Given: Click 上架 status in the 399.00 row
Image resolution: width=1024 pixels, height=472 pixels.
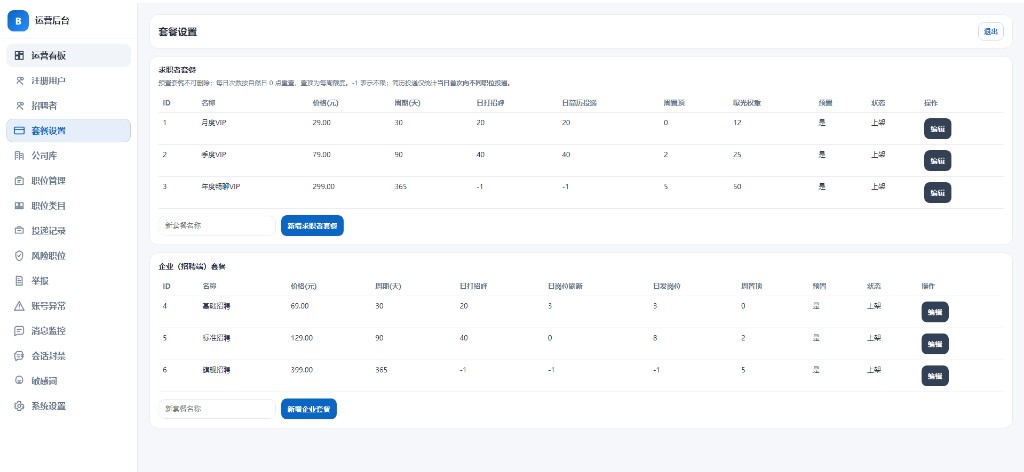Looking at the screenshot, I should 874,370.
